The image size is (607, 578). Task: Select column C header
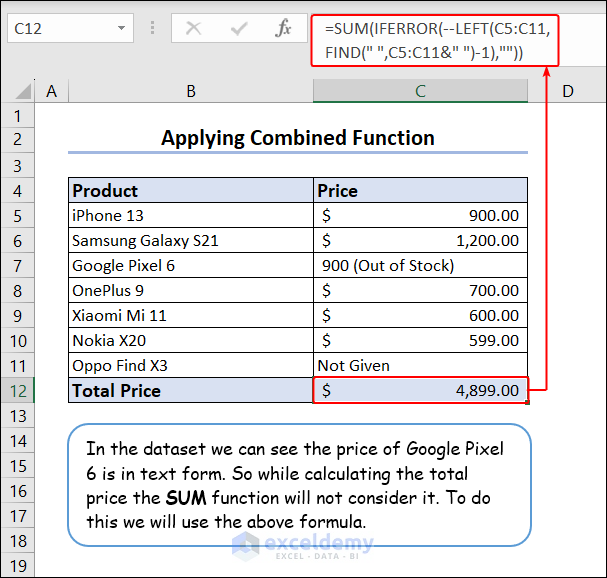tap(420, 91)
